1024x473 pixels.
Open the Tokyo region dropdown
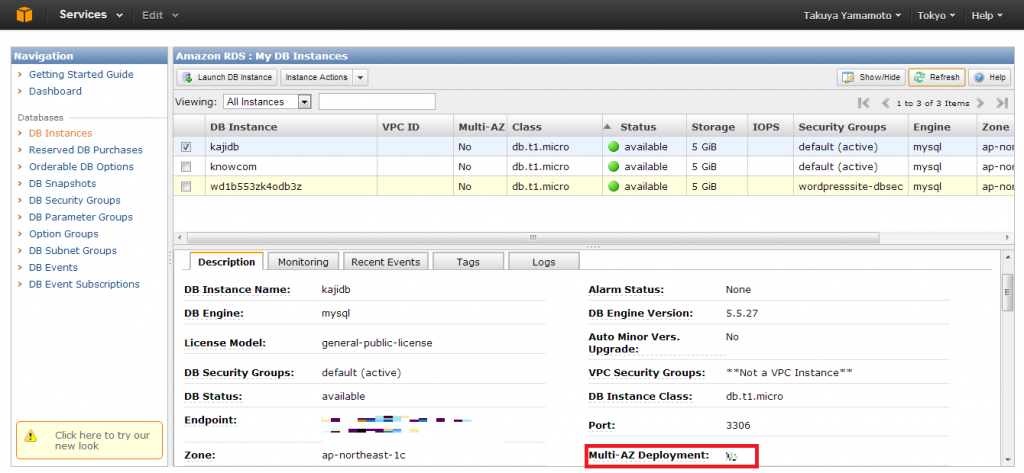tap(936, 15)
